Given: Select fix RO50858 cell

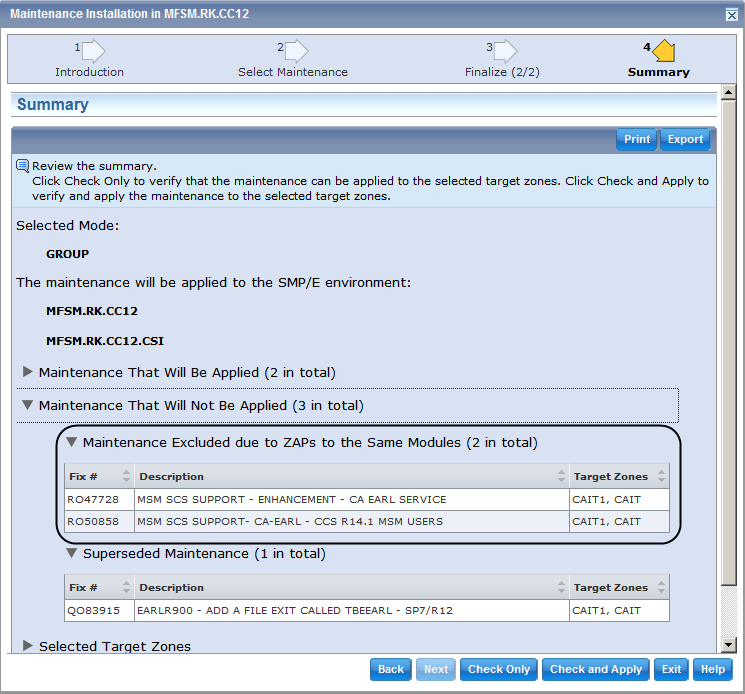Looking at the screenshot, I should [x=99, y=522].
